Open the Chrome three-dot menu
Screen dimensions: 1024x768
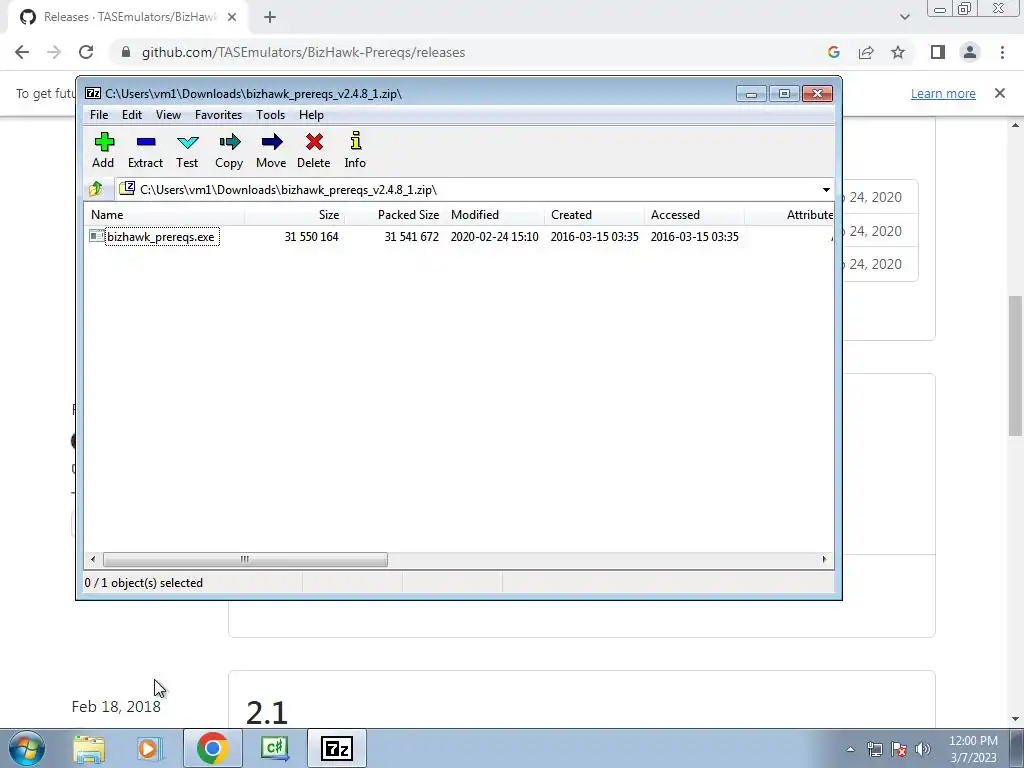click(1002, 52)
